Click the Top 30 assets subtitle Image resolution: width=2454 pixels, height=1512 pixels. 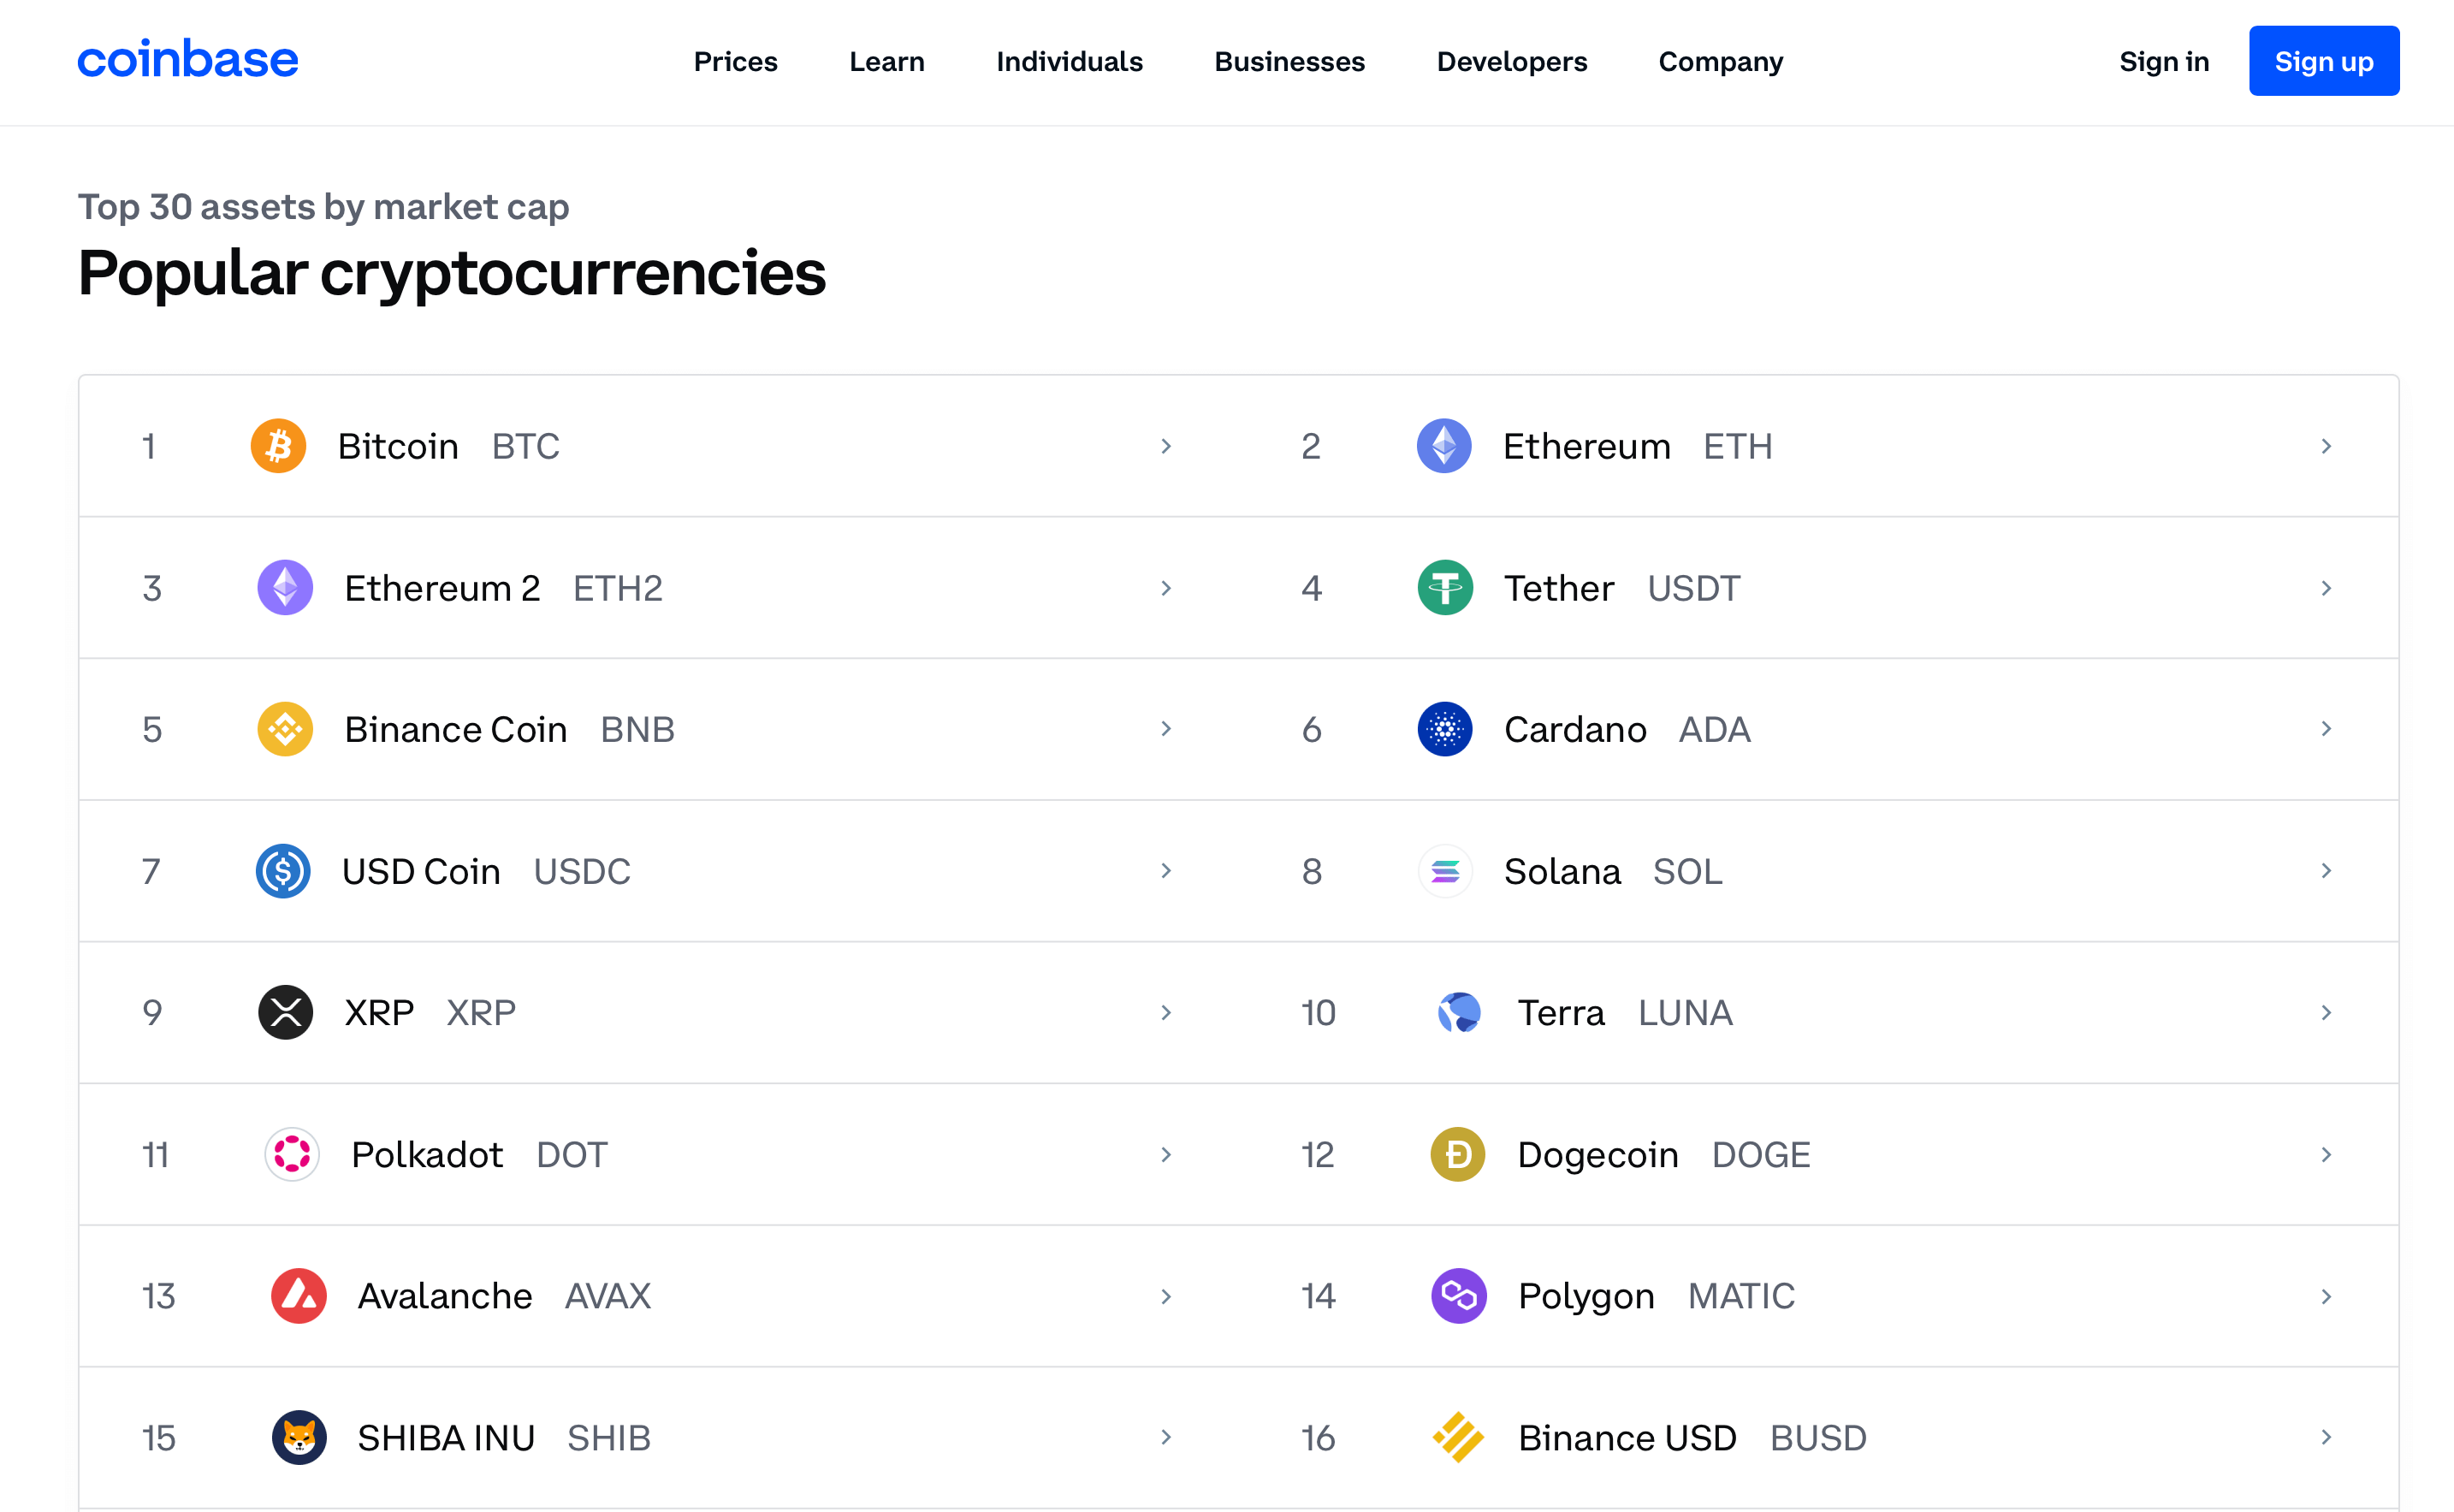coord(324,206)
